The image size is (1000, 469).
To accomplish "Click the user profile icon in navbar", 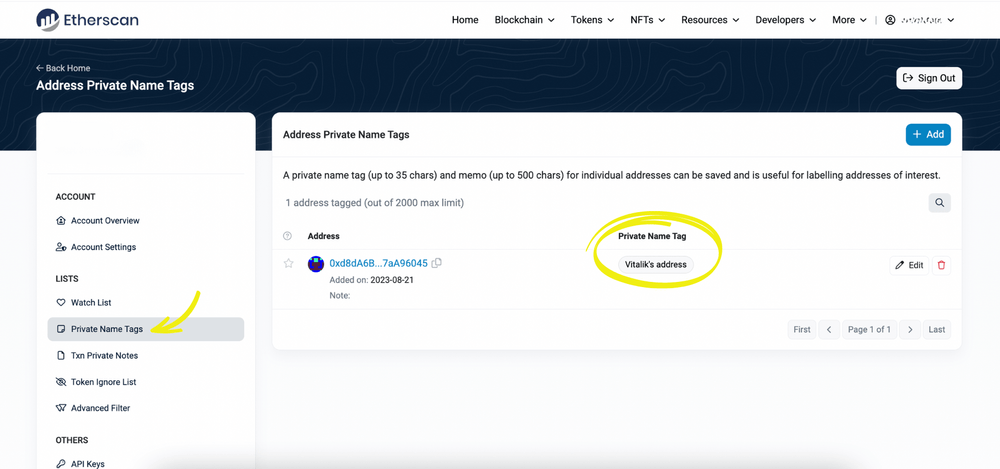I will [890, 20].
